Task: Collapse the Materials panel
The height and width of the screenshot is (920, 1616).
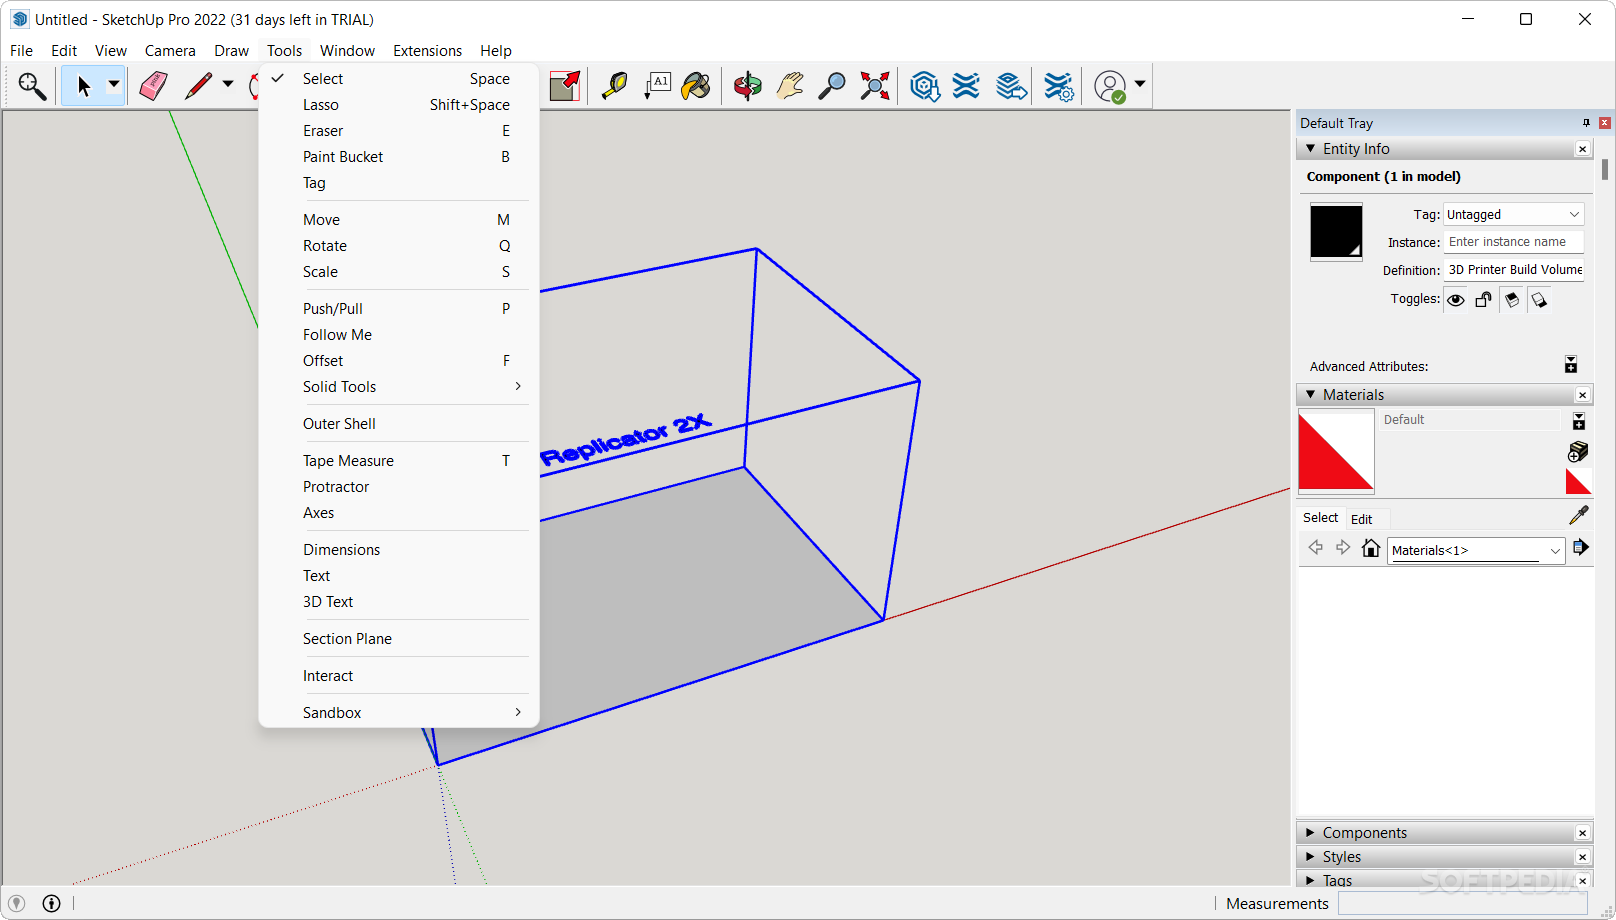Action: coord(1311,395)
